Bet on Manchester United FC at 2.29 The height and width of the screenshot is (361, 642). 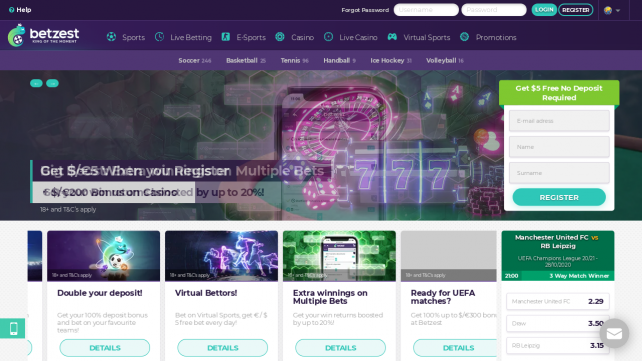coord(558,301)
